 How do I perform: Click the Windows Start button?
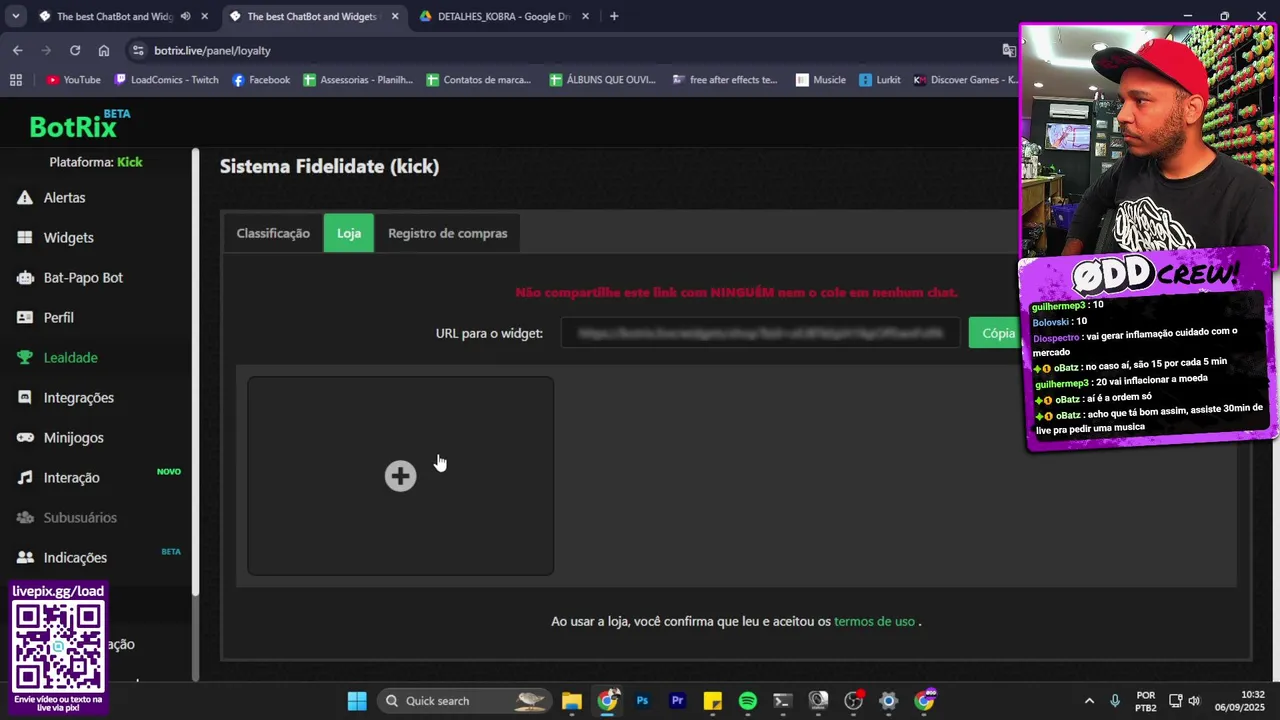click(x=357, y=701)
